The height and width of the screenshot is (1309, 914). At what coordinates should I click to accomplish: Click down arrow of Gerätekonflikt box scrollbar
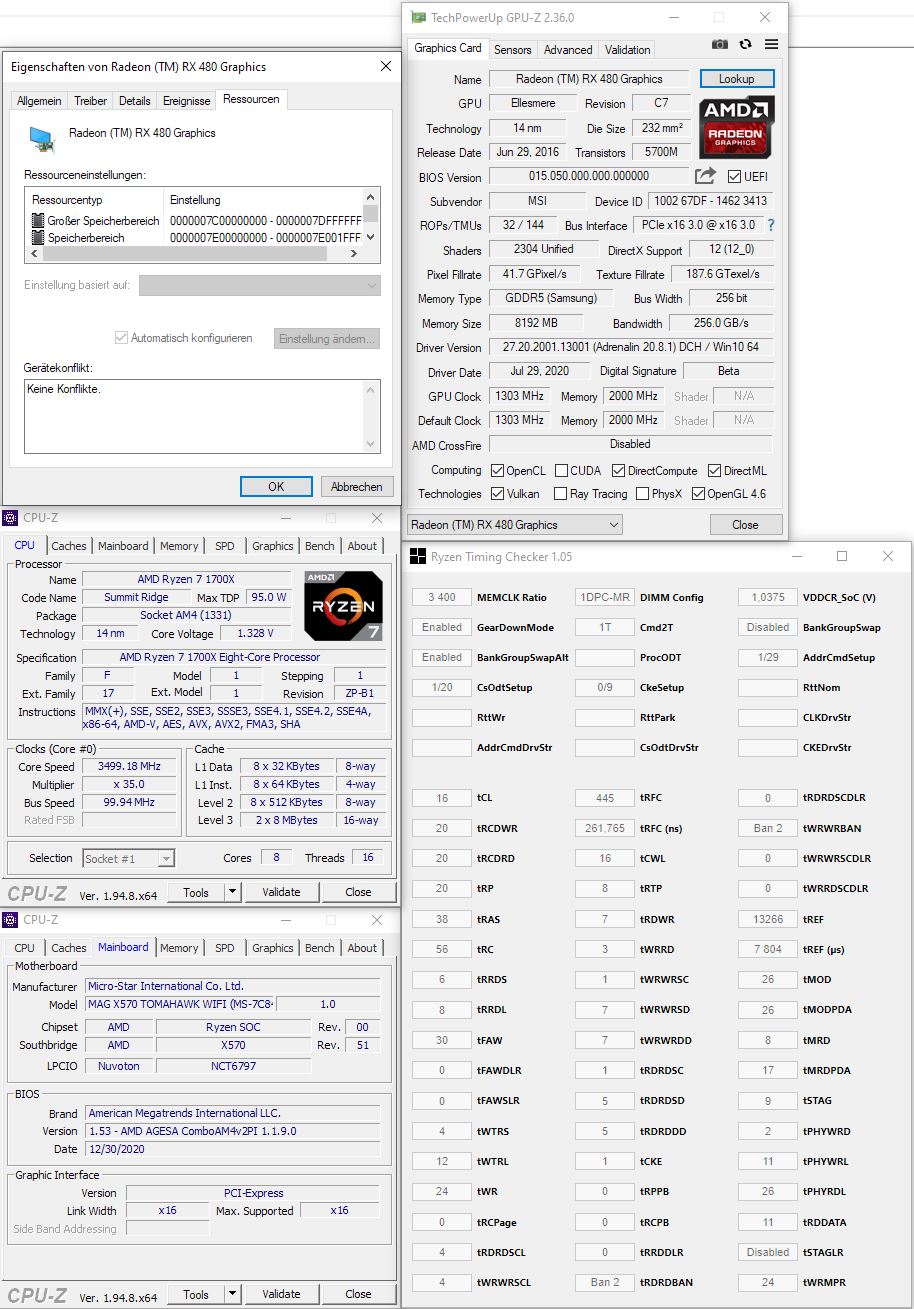pyautogui.click(x=372, y=444)
